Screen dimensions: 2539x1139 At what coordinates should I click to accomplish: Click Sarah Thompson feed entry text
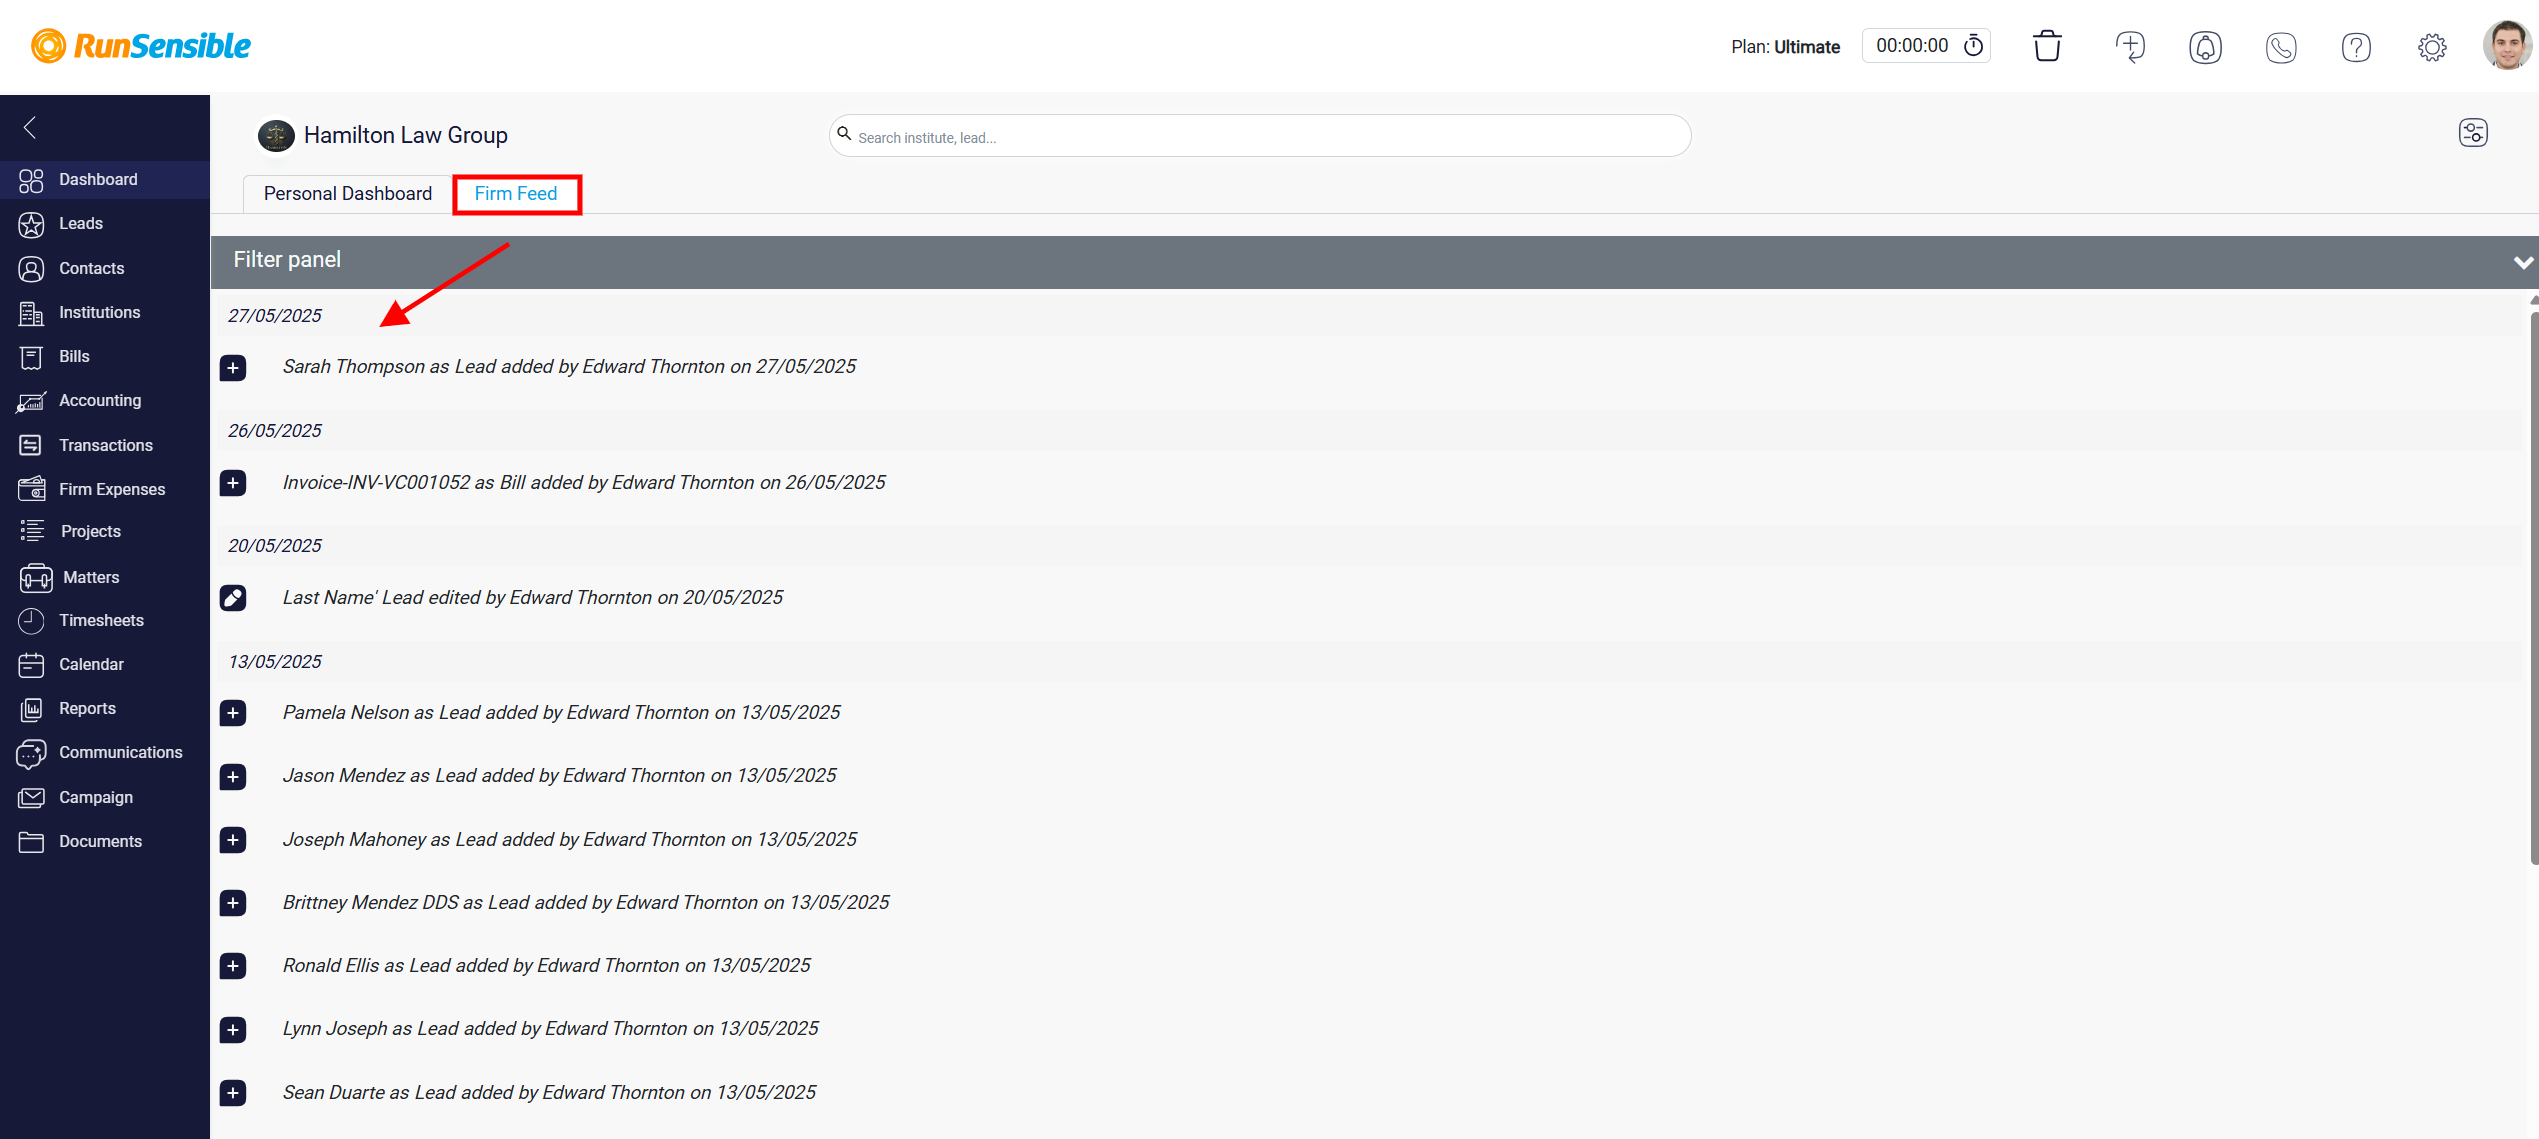pyautogui.click(x=569, y=367)
